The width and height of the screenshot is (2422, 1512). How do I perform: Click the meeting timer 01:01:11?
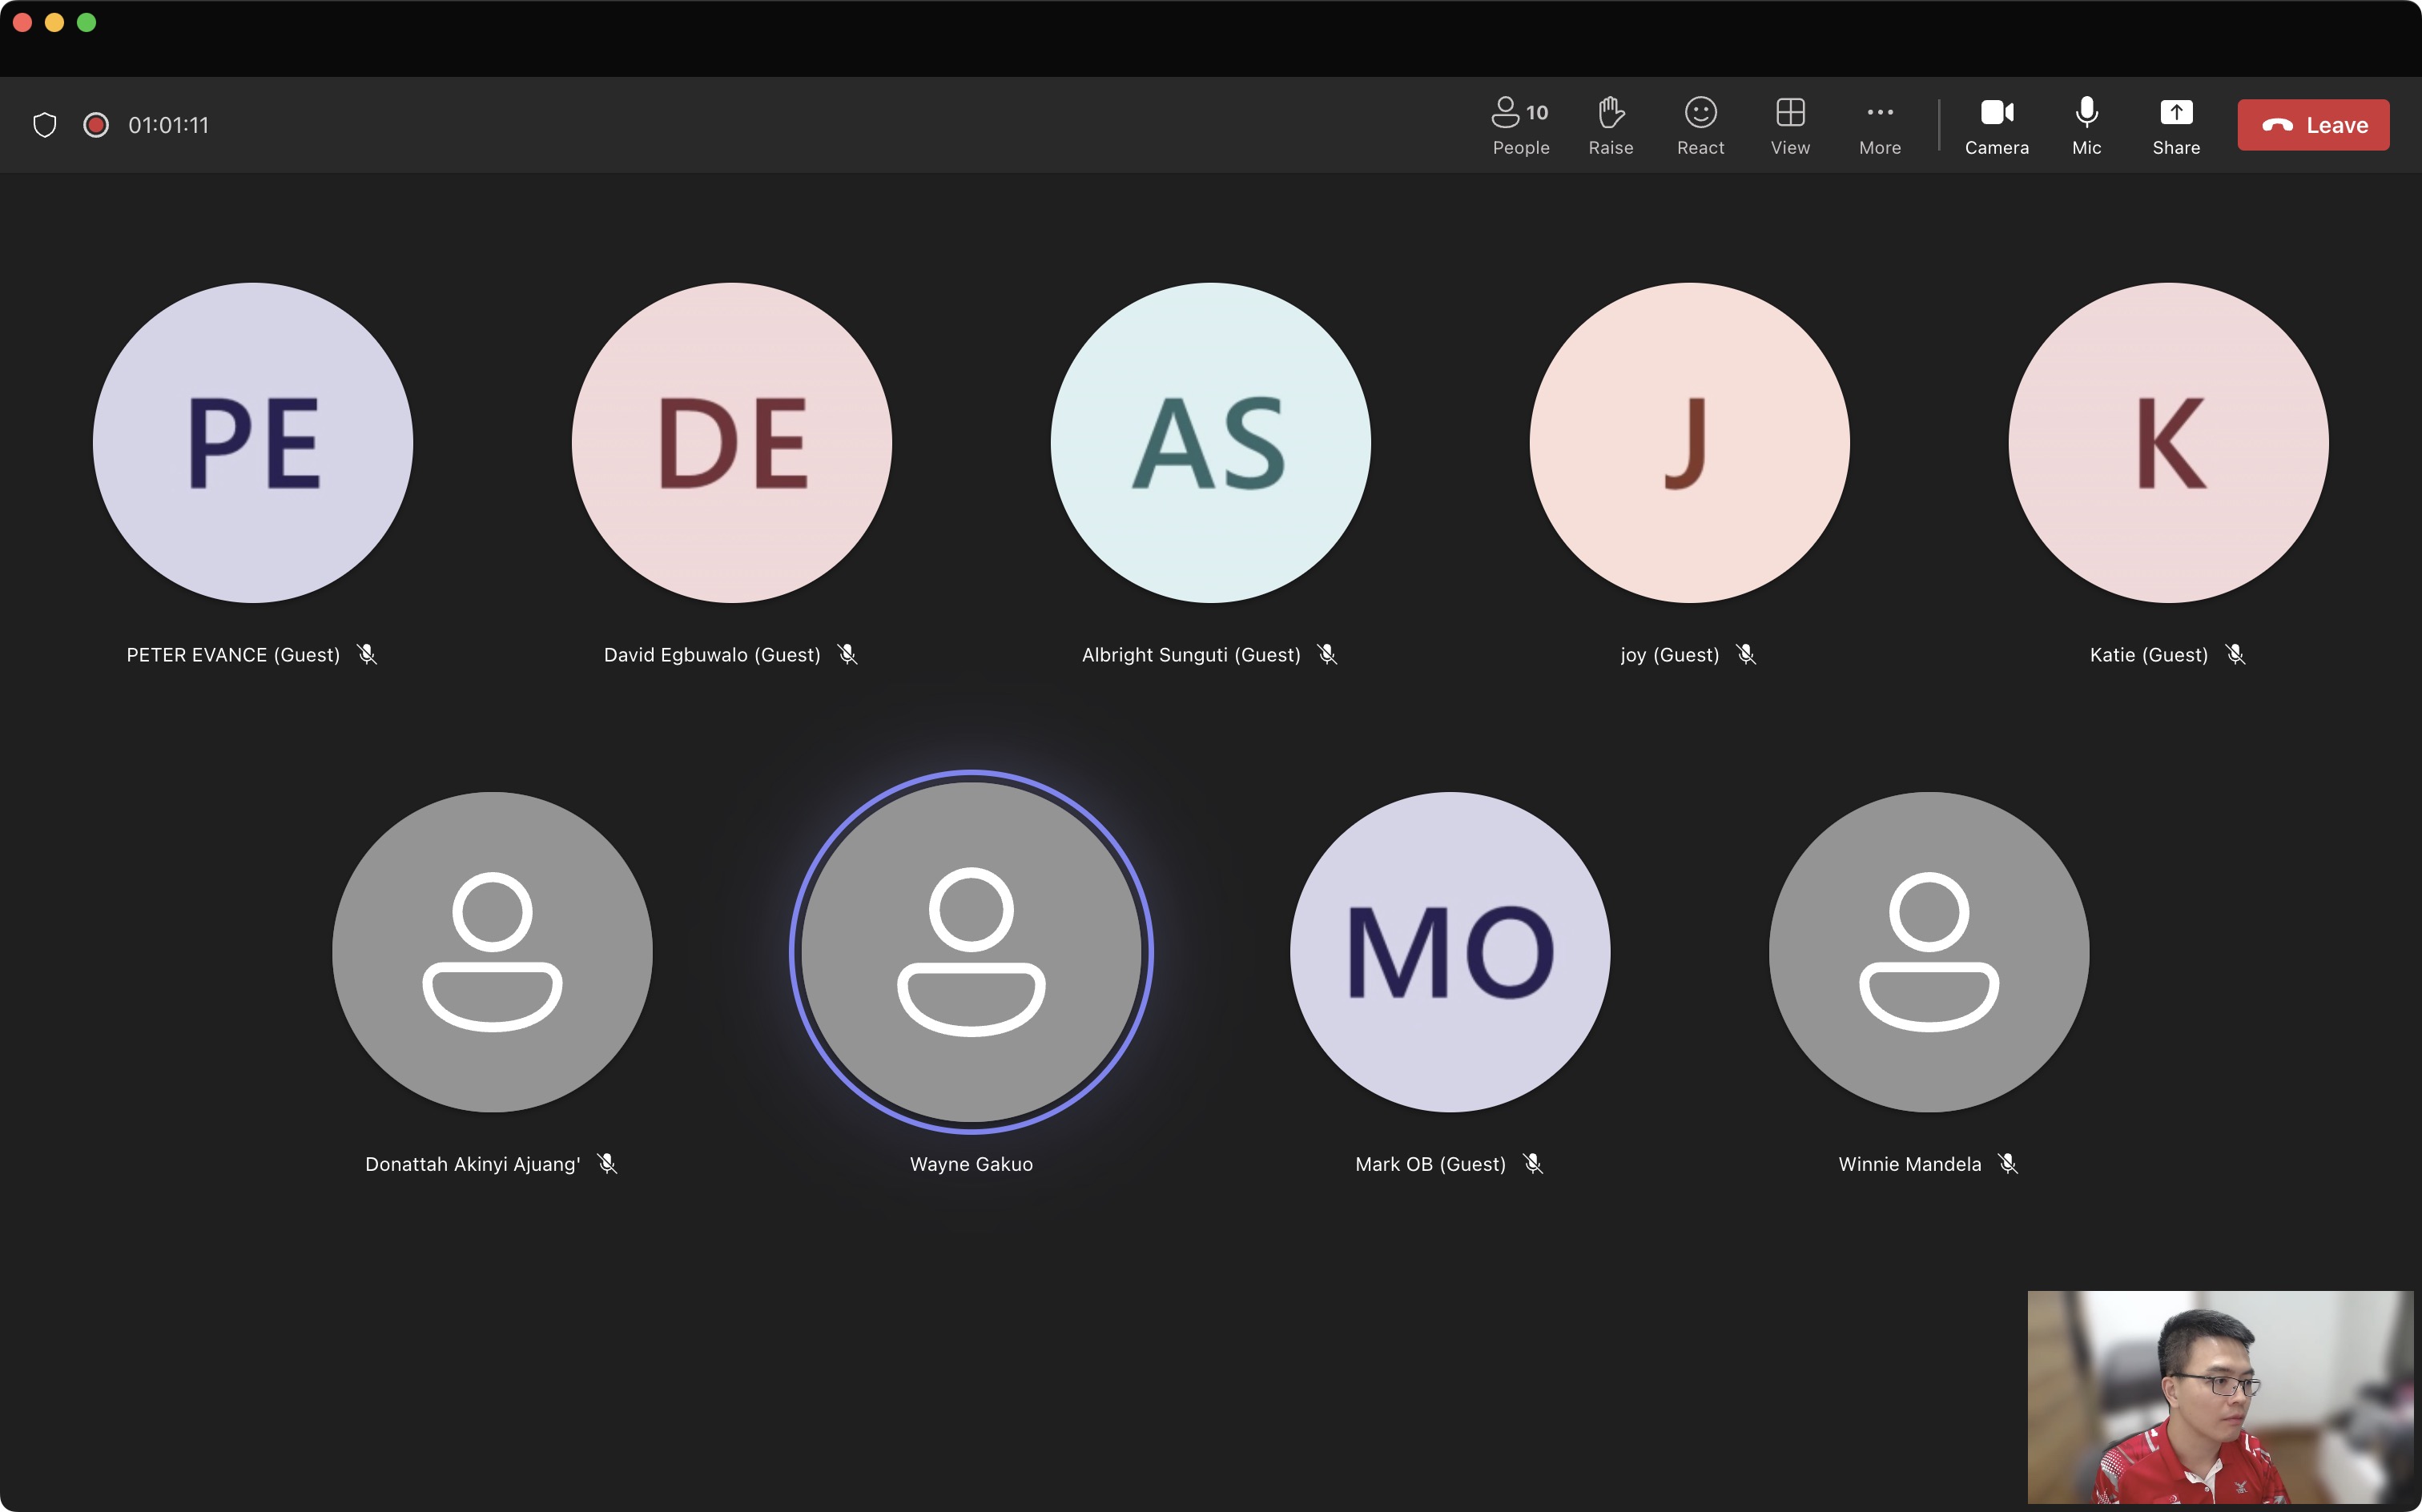coord(168,125)
